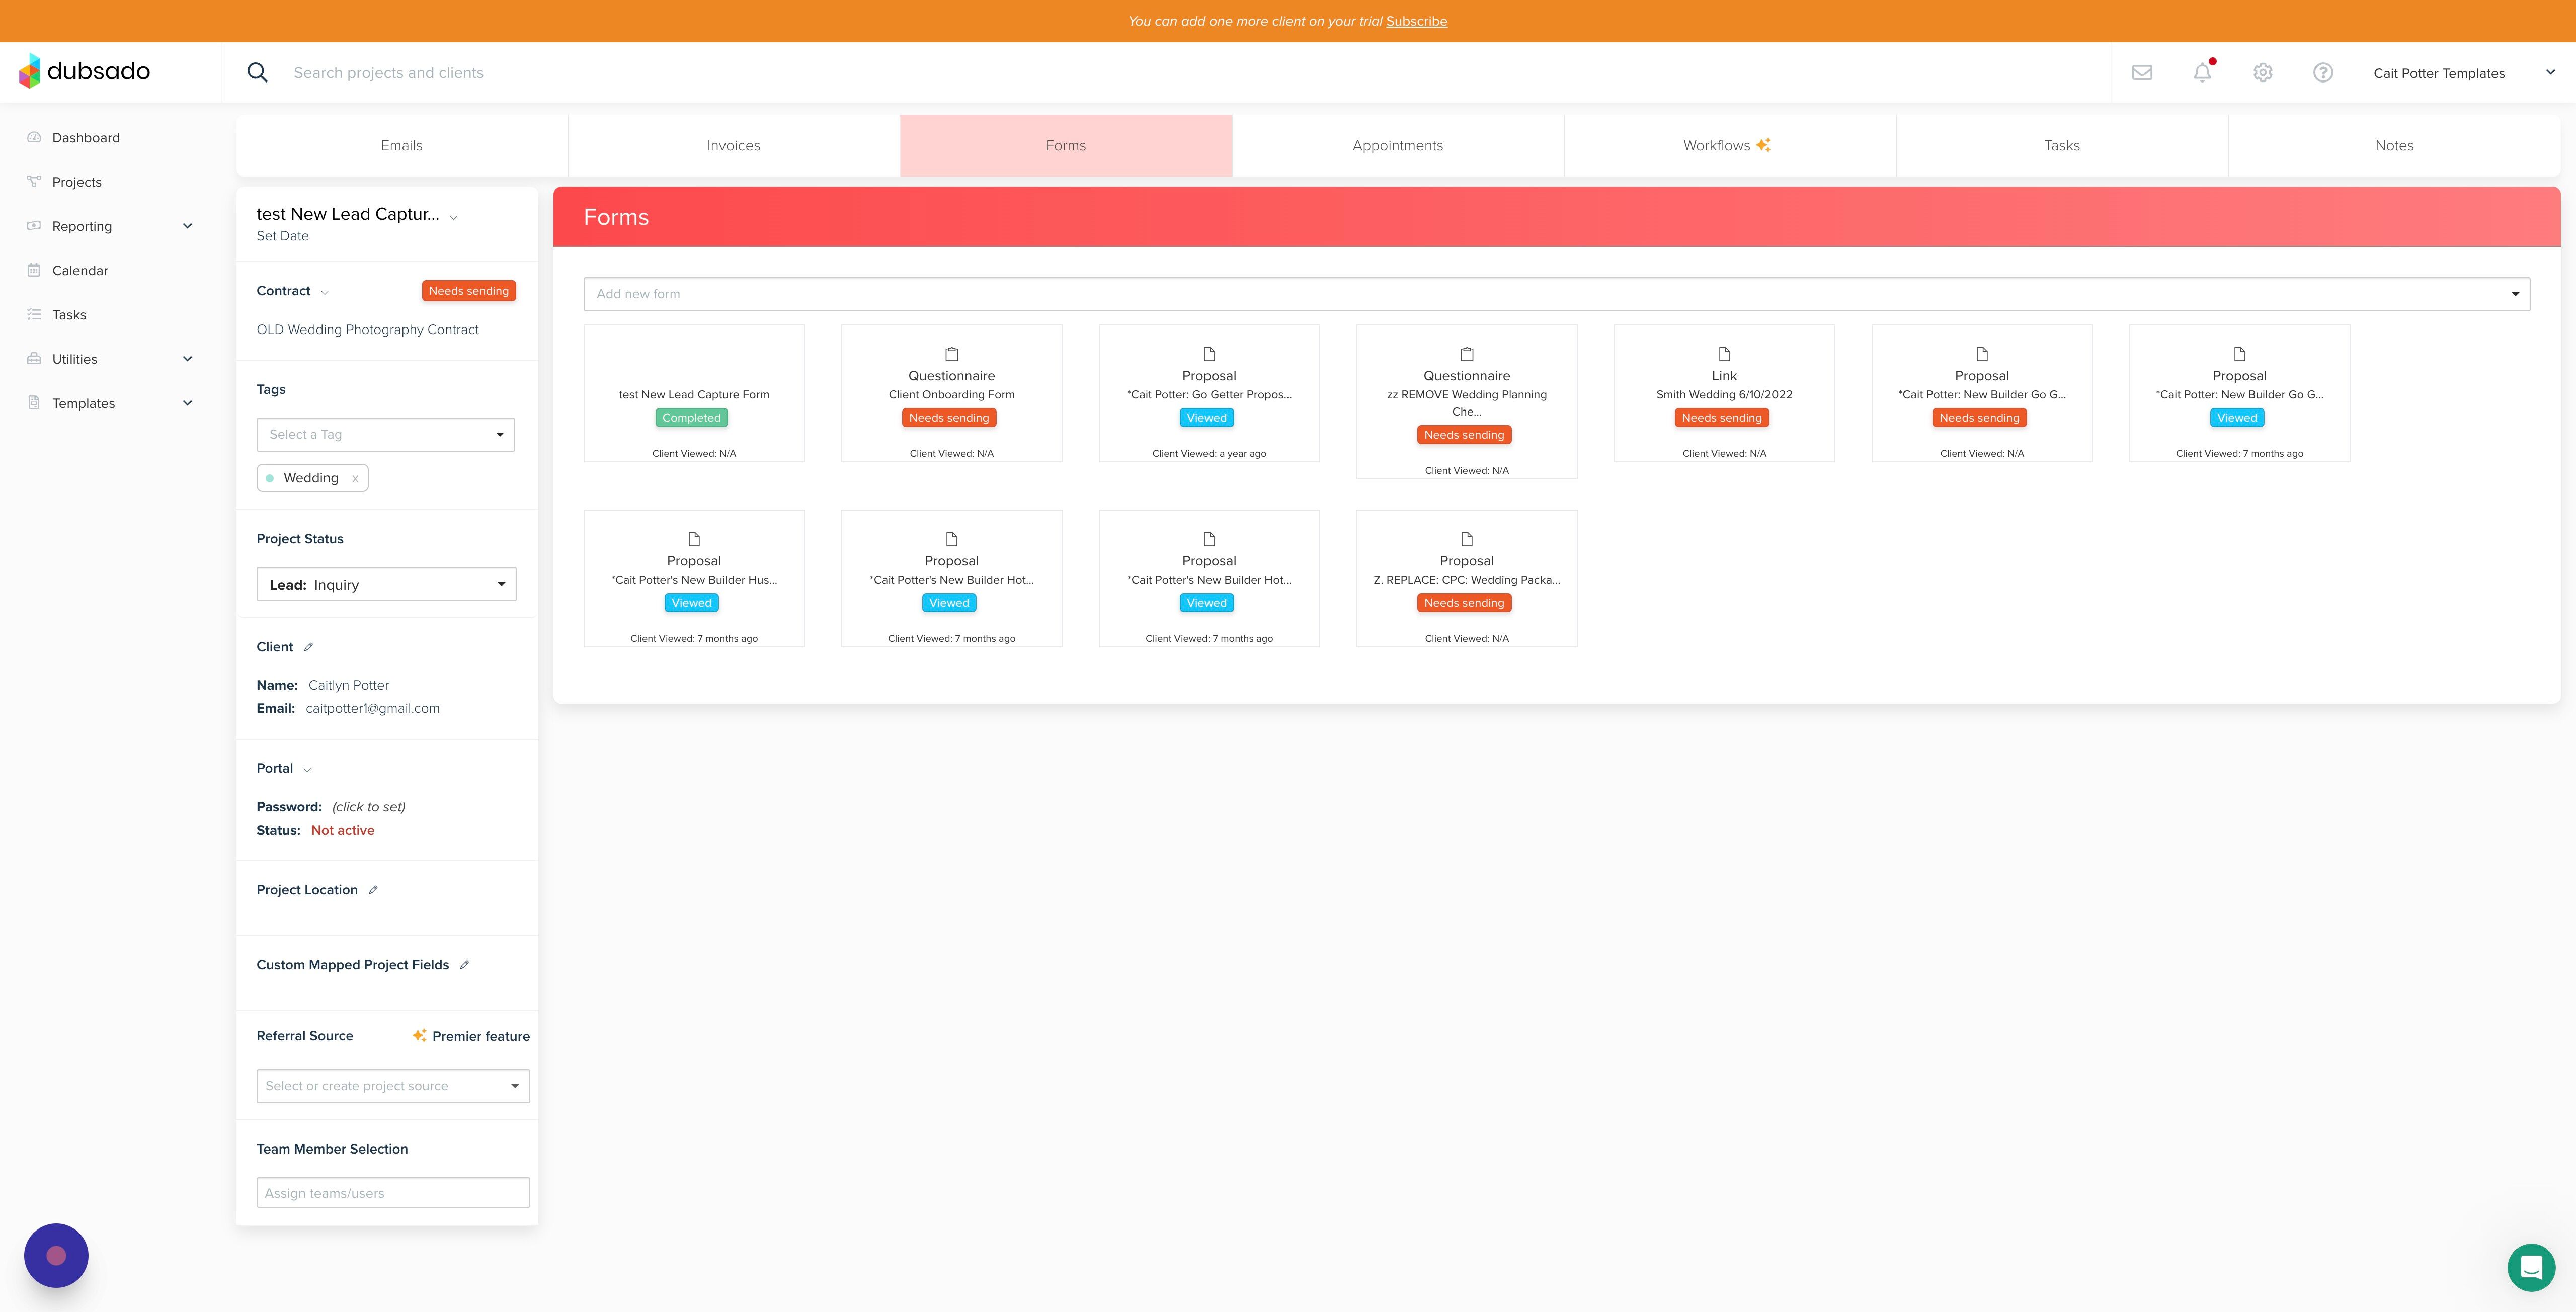Click the envelope inbox icon

[x=2142, y=73]
